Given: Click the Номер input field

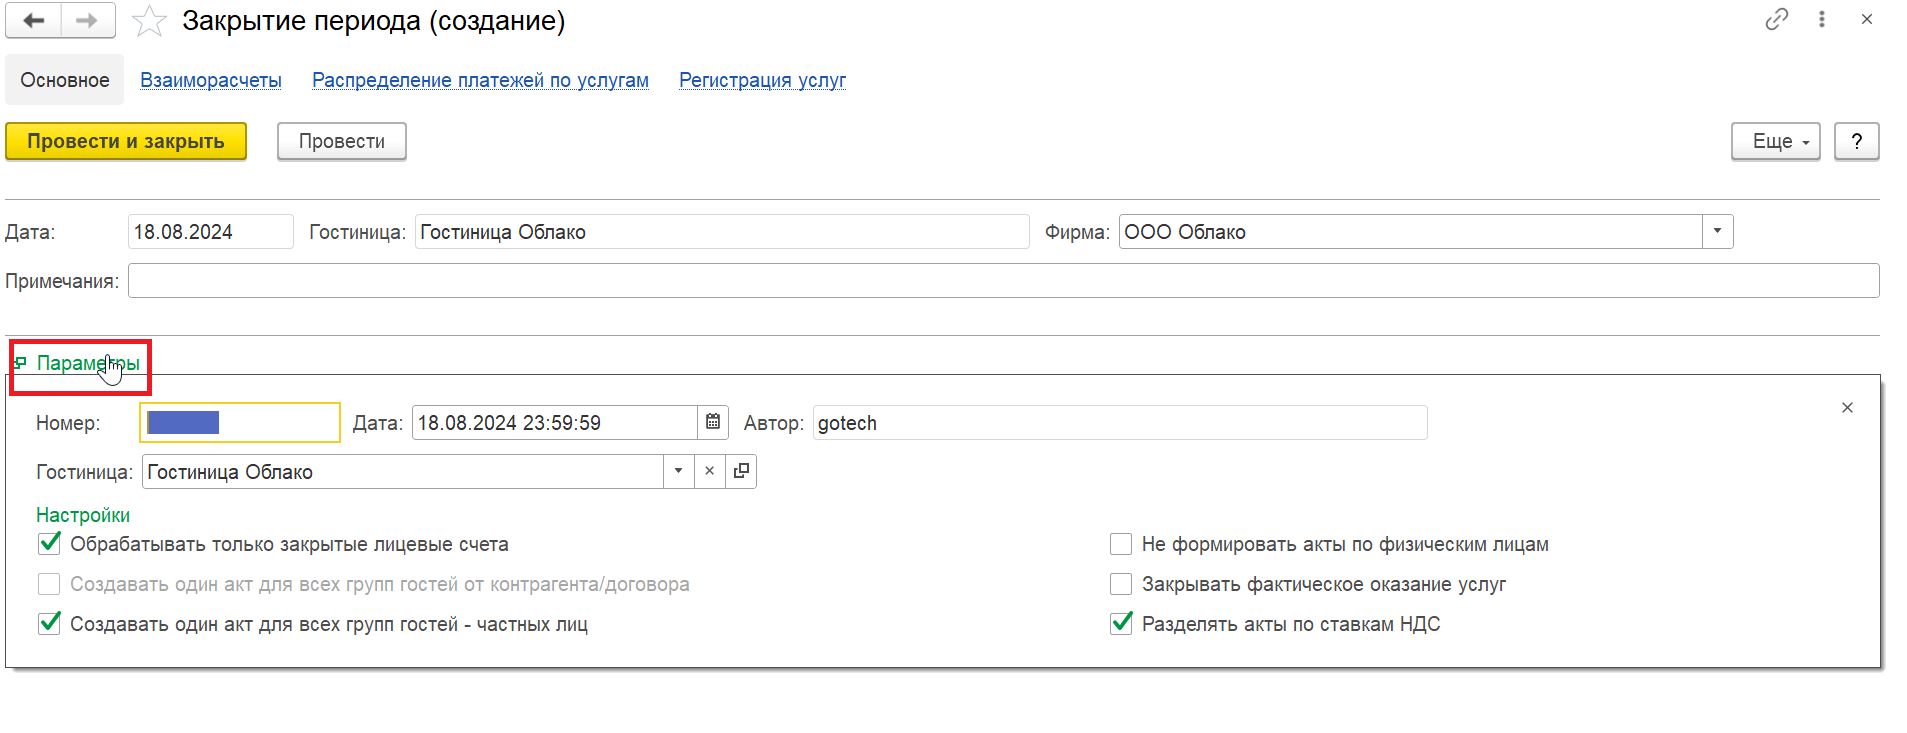Looking at the screenshot, I should (x=240, y=422).
